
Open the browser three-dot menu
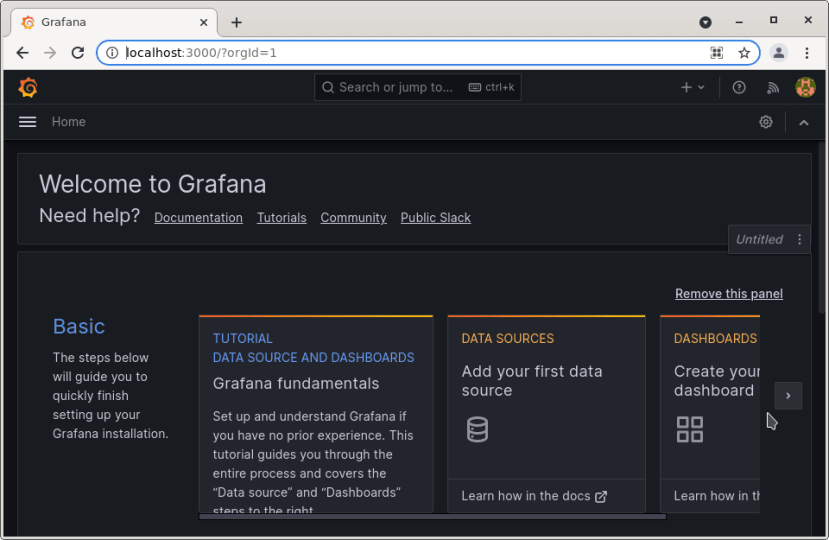click(806, 53)
